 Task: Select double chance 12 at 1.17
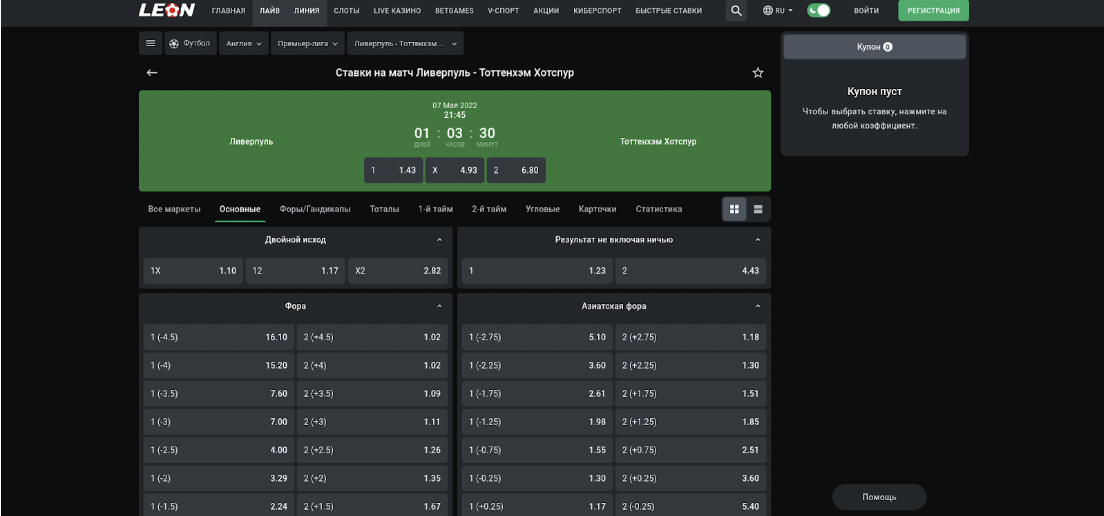click(x=295, y=270)
